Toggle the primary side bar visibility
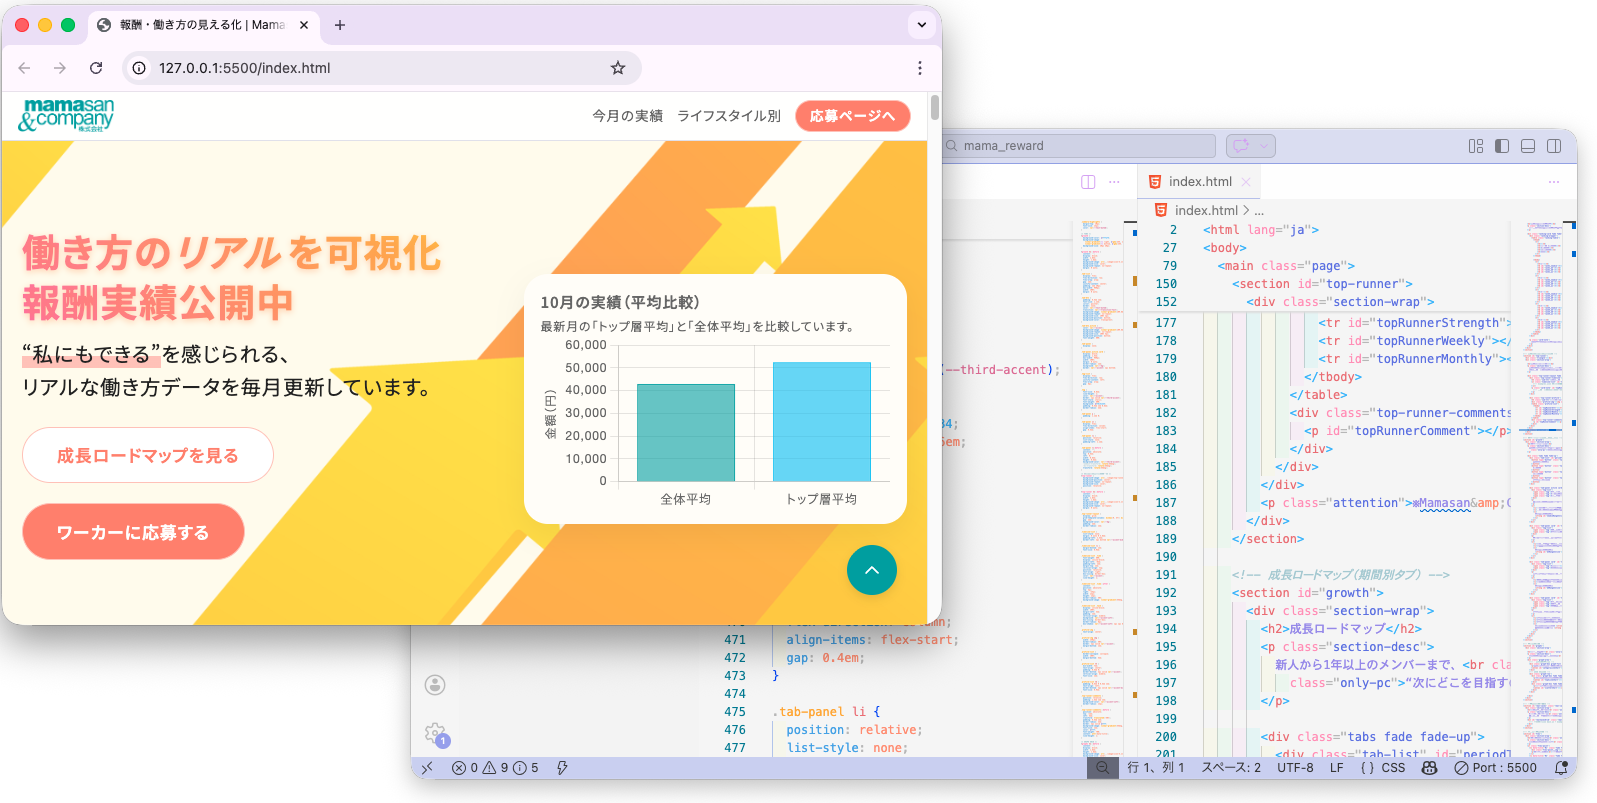This screenshot has width=1597, height=803. [1501, 146]
